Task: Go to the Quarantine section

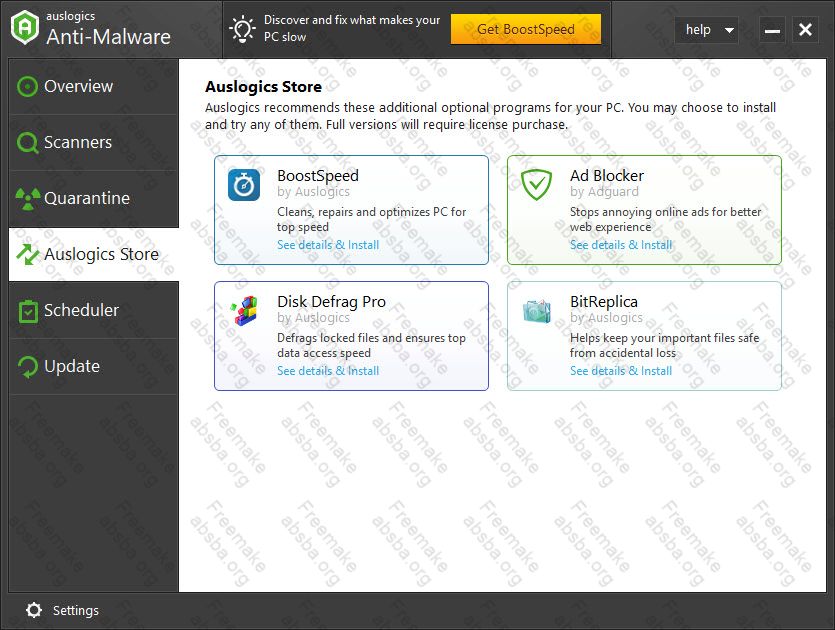Action: click(94, 199)
